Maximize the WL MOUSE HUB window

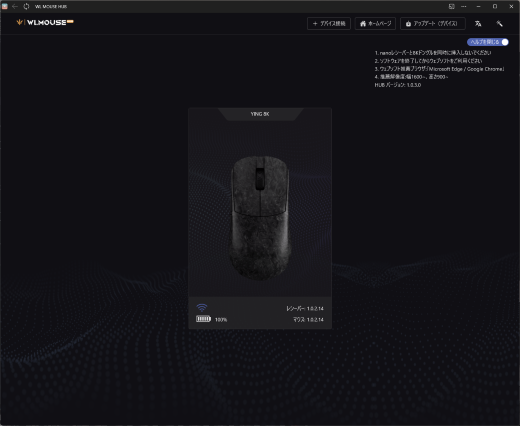click(x=495, y=6)
